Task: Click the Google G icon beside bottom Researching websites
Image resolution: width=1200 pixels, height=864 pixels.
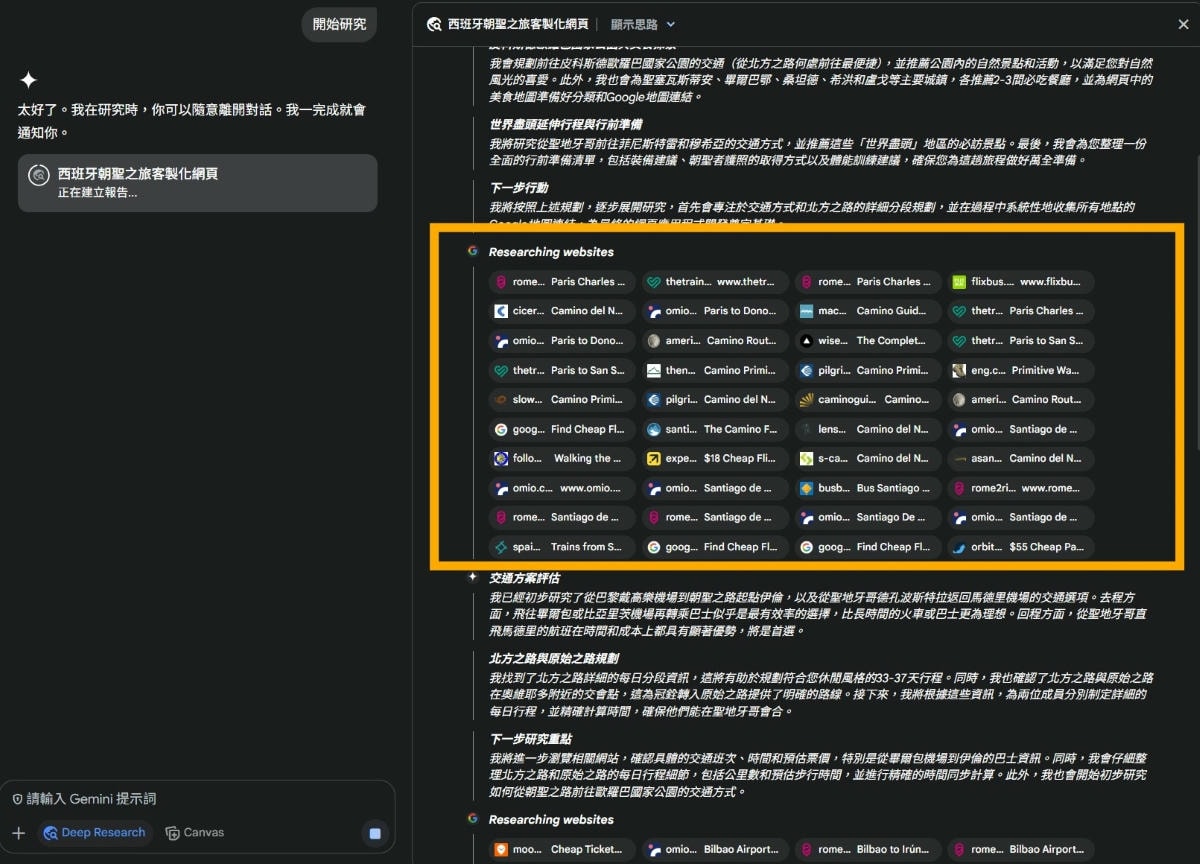Action: click(473, 818)
